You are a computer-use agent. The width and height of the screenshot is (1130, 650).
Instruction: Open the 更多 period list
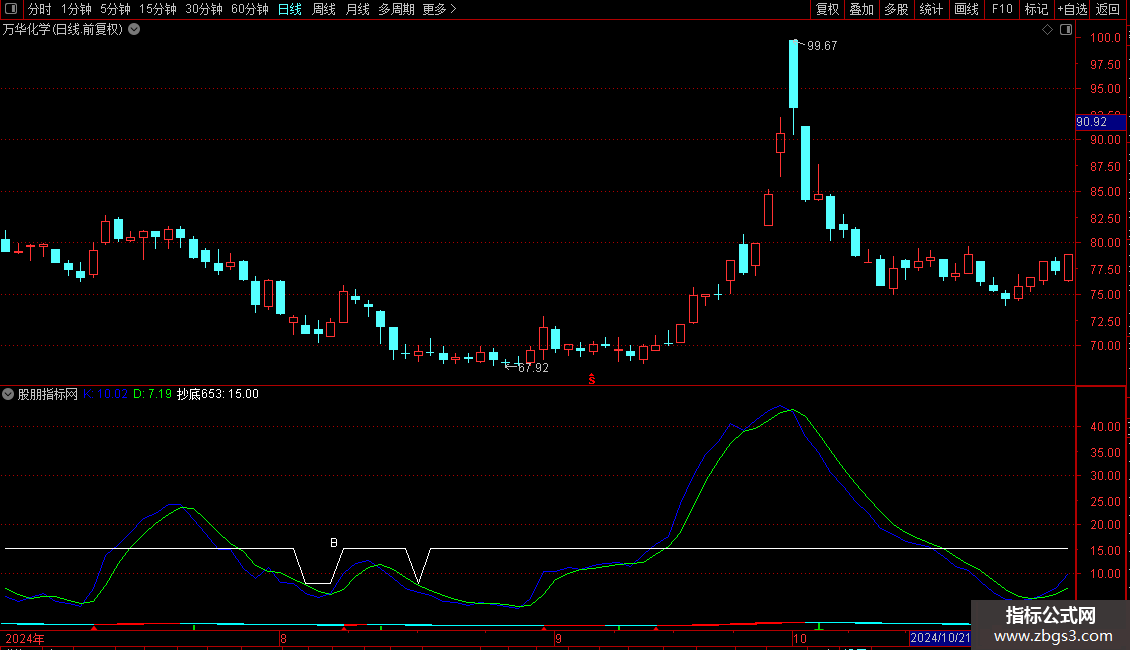pyautogui.click(x=440, y=9)
